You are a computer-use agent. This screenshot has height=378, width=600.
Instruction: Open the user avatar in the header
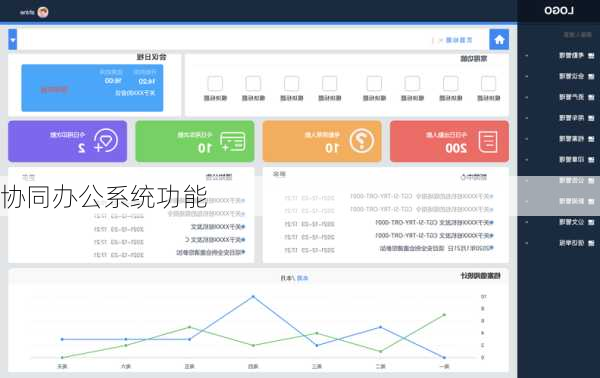point(43,12)
